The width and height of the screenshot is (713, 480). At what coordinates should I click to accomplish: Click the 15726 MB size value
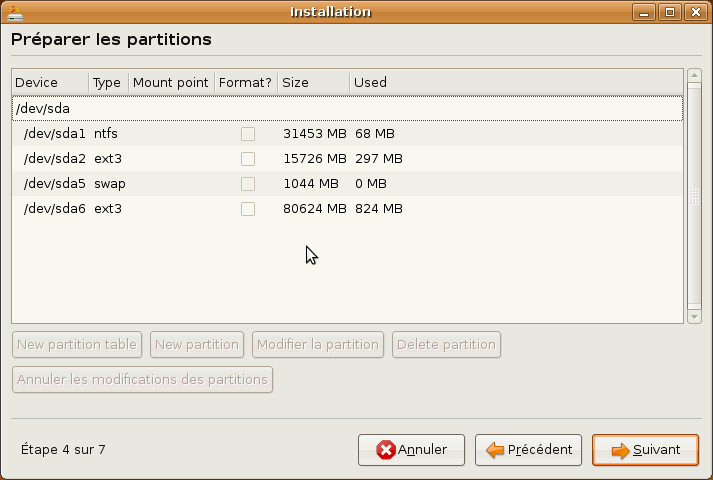(315, 159)
